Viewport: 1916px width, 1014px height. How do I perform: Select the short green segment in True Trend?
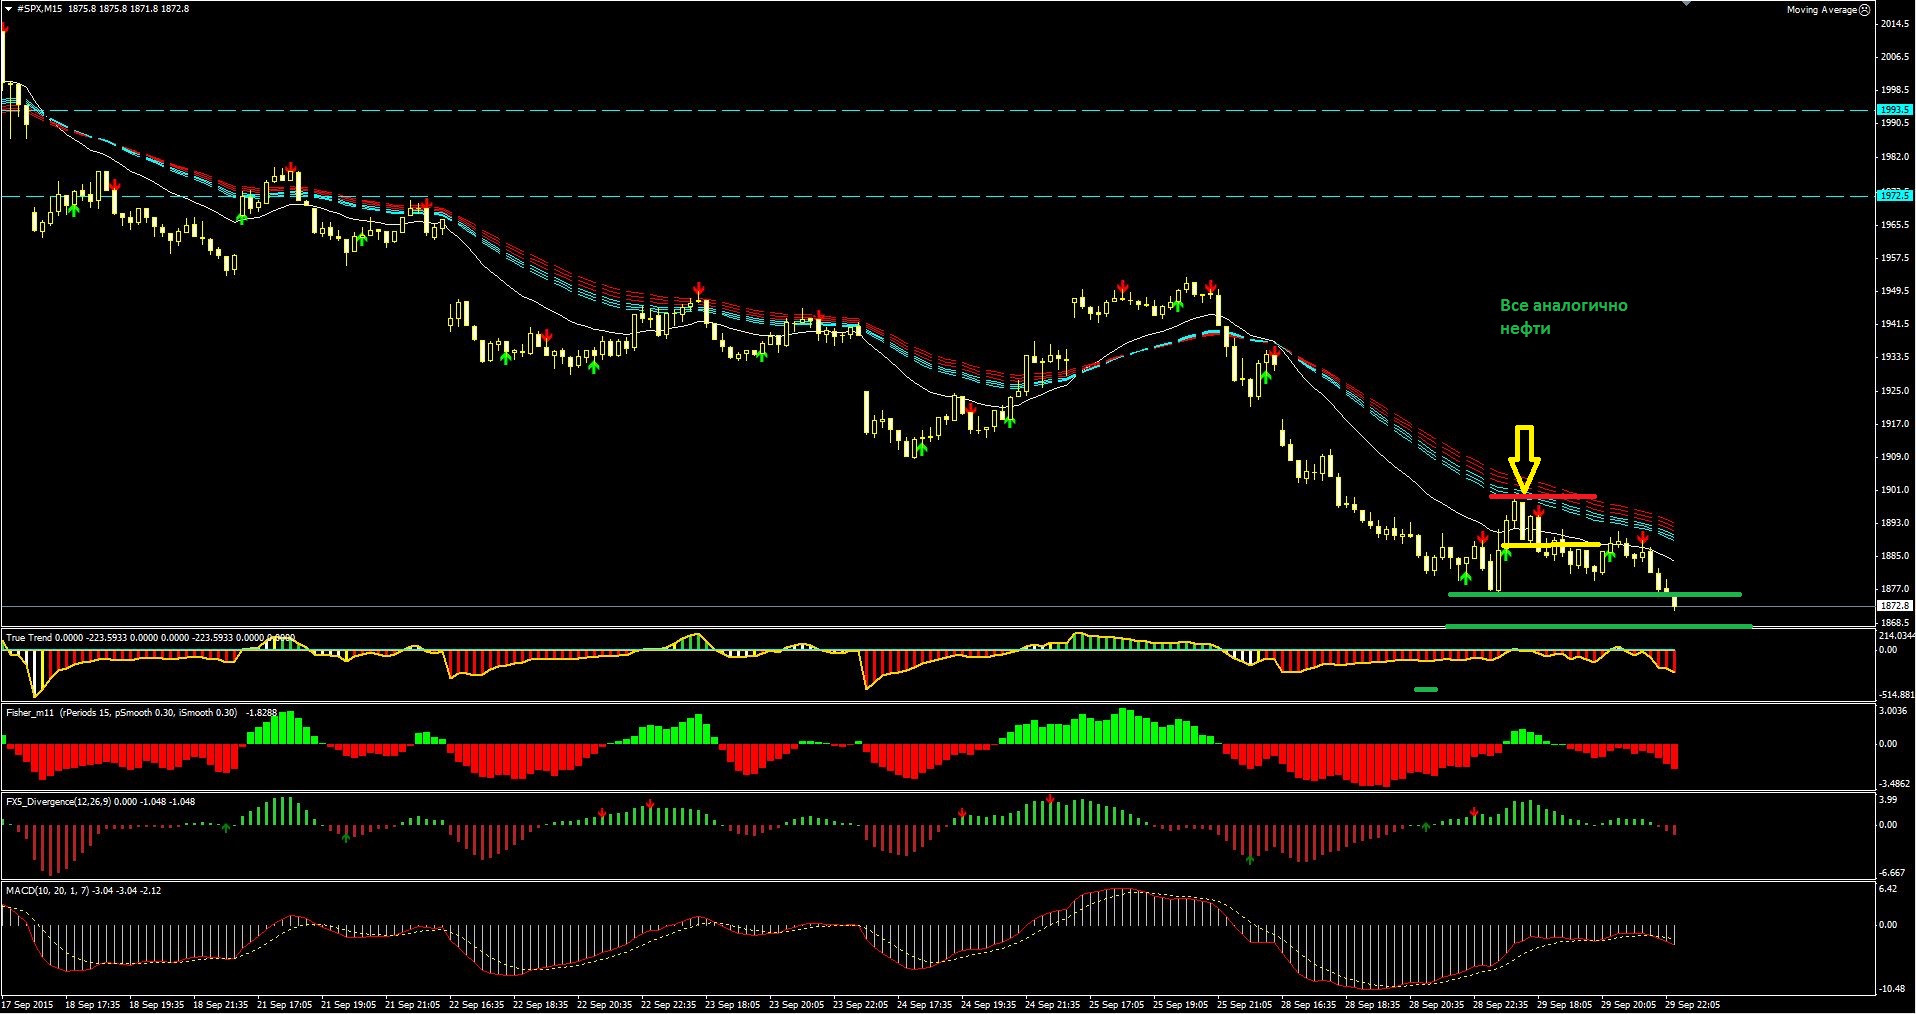click(x=1426, y=689)
